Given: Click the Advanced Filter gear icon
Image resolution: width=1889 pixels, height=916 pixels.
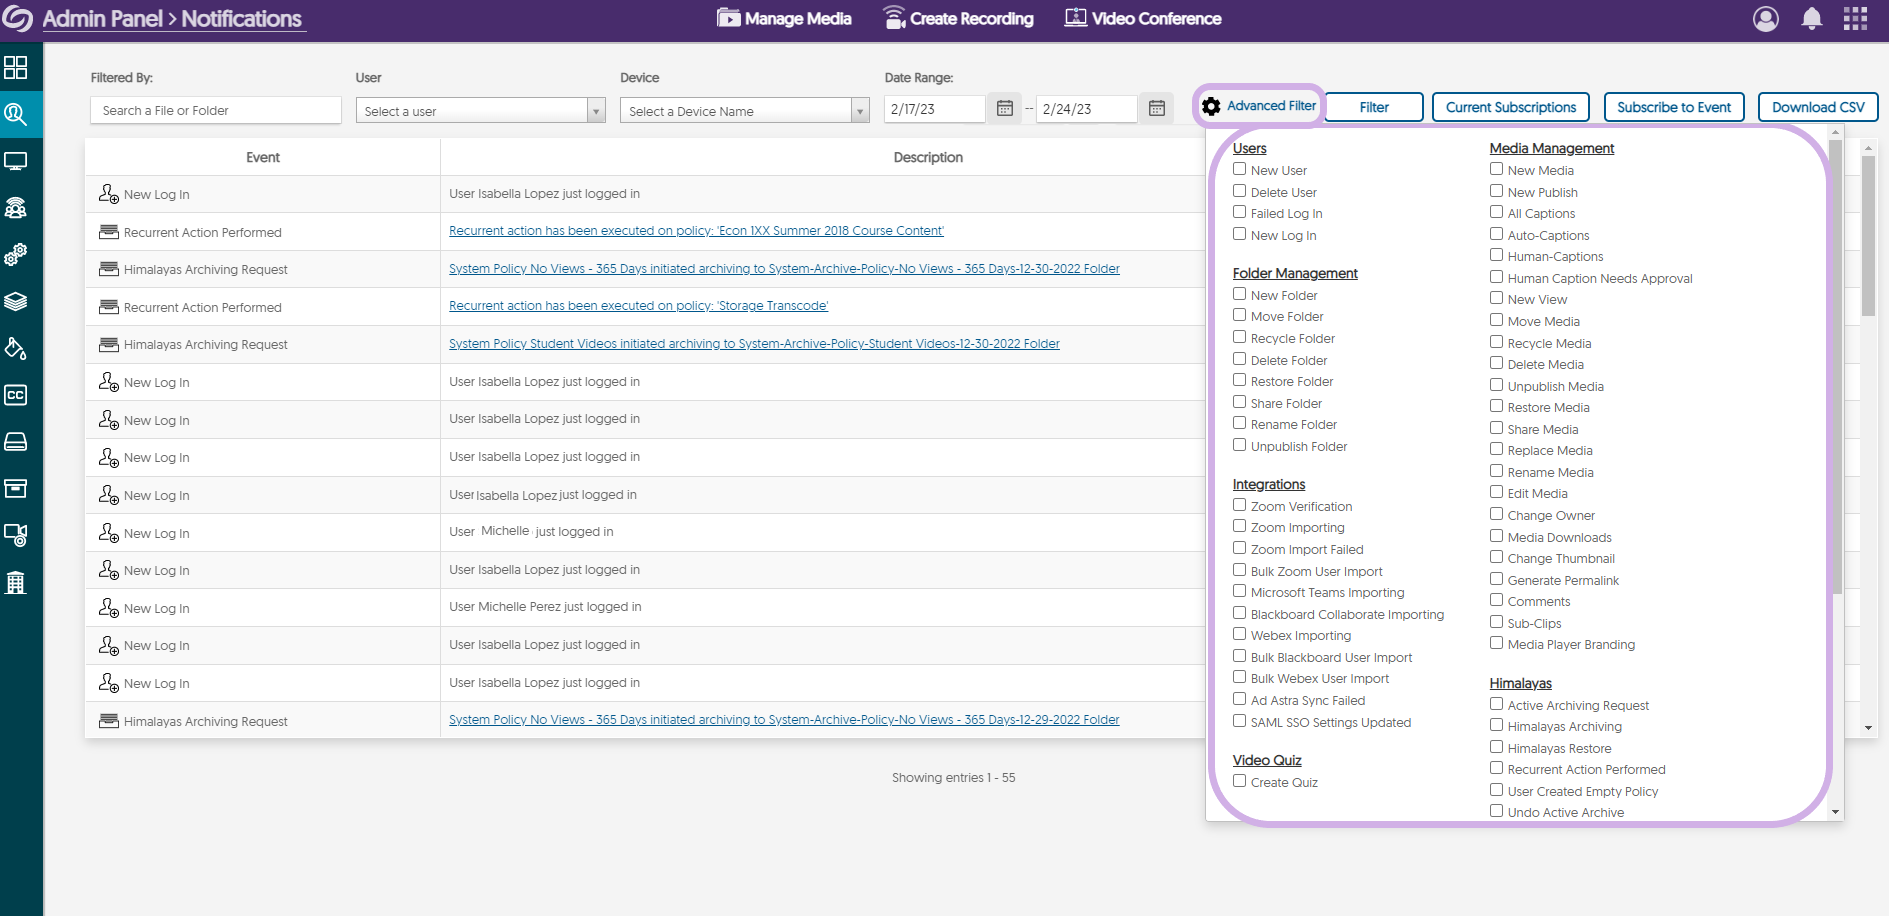Looking at the screenshot, I should pos(1211,107).
